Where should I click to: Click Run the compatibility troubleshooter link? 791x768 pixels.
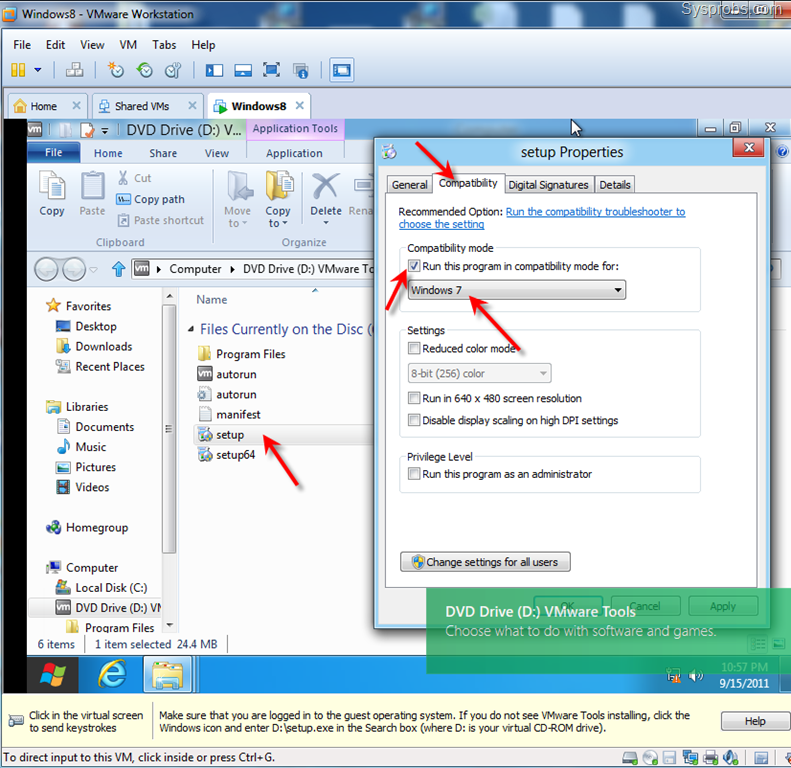595,212
